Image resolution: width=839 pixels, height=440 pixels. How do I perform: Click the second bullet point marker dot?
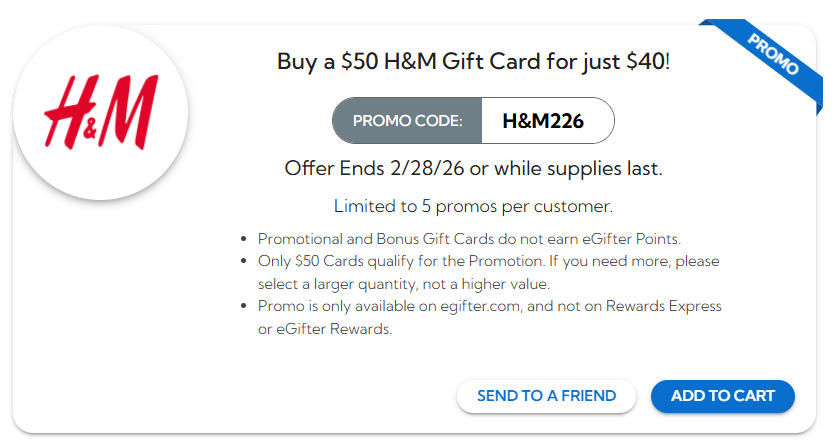[245, 262]
